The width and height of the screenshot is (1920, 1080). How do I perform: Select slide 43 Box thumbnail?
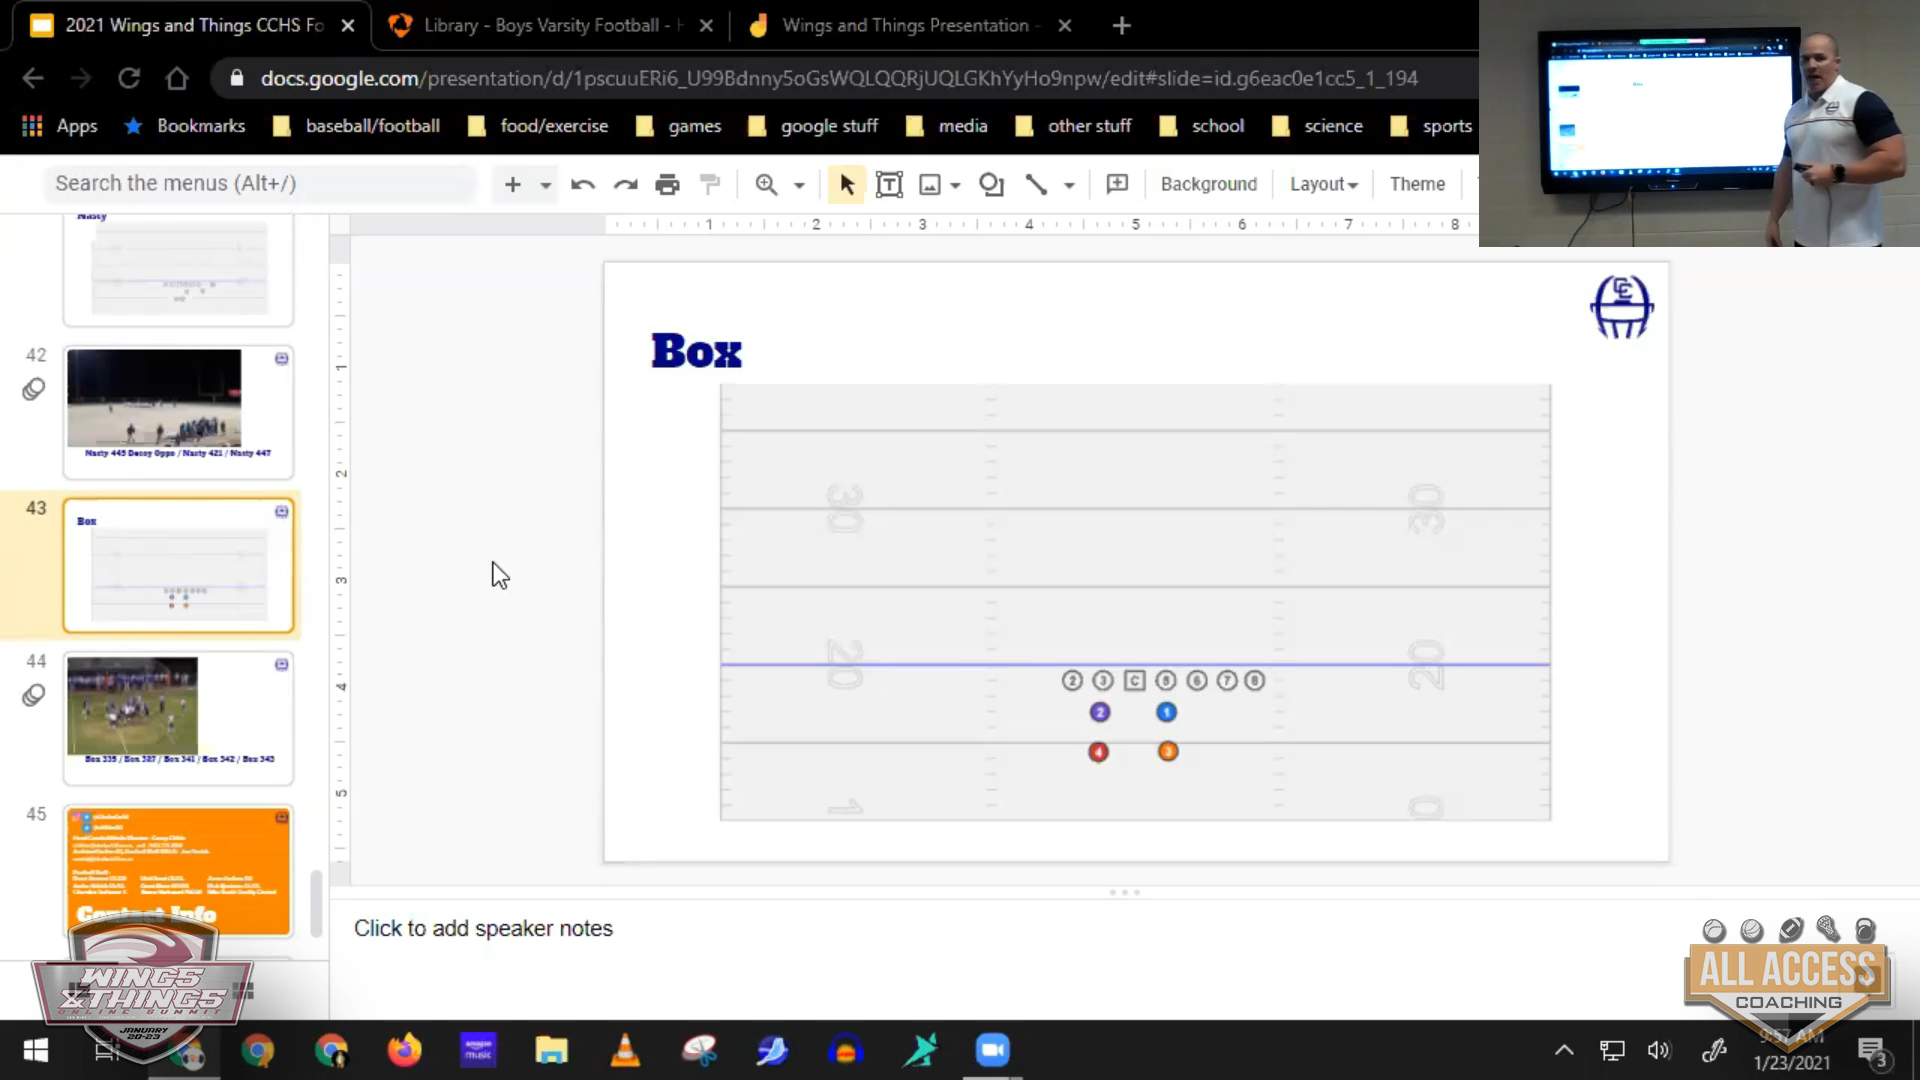coord(178,566)
